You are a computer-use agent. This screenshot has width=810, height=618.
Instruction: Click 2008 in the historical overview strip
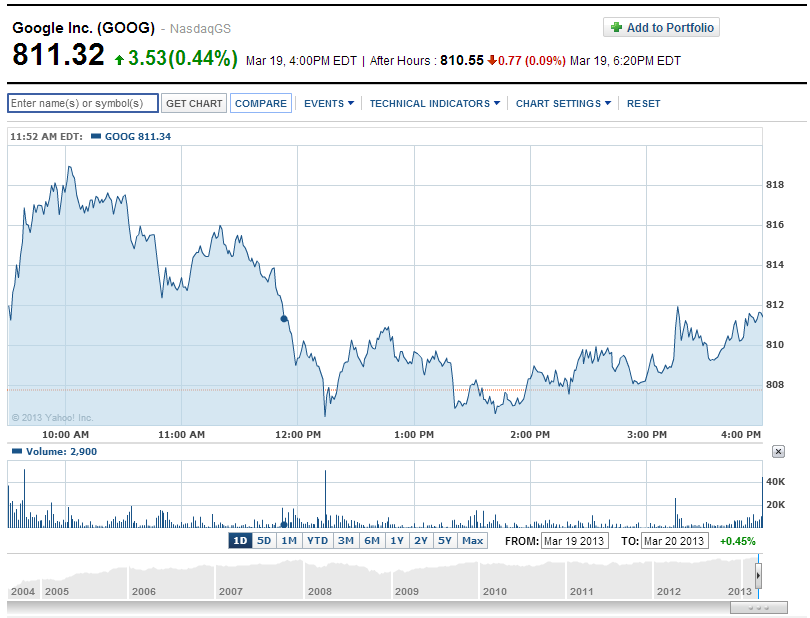[320, 591]
